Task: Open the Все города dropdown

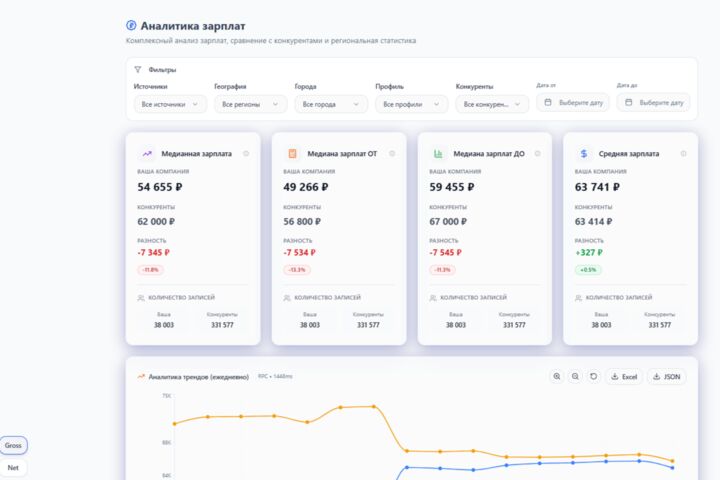Action: click(x=331, y=104)
